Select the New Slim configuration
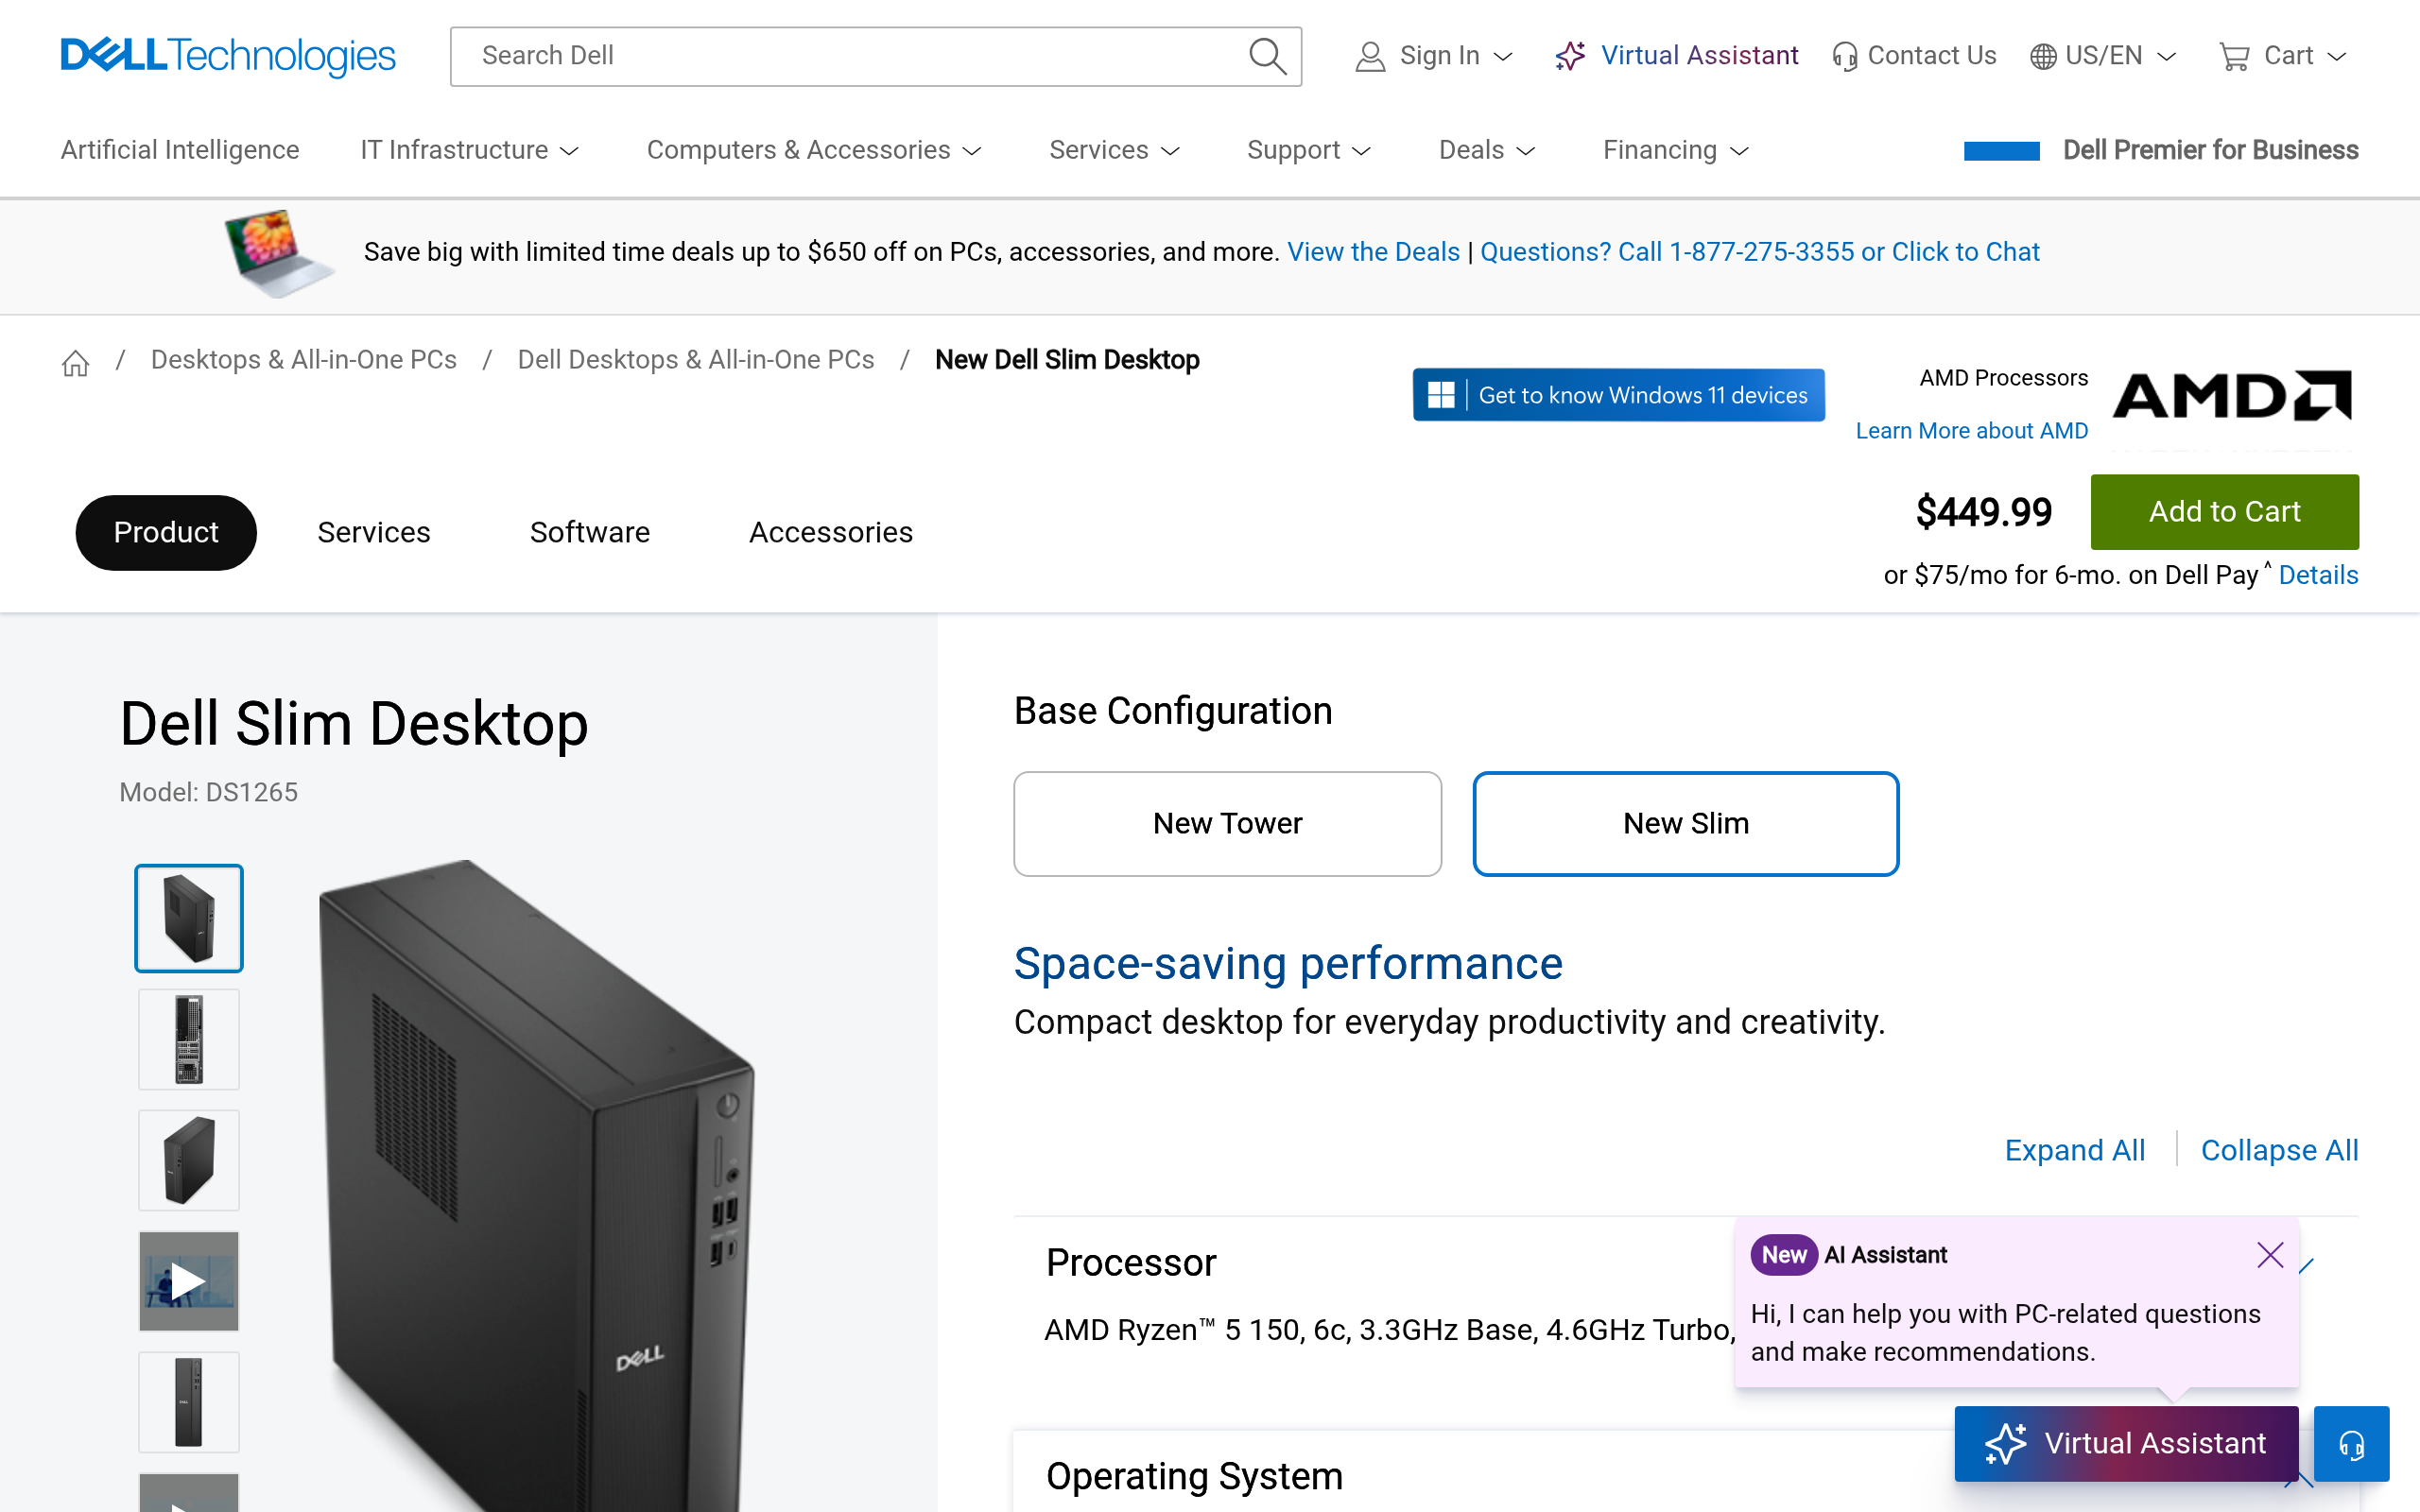Image resolution: width=2420 pixels, height=1512 pixels. [x=1685, y=823]
